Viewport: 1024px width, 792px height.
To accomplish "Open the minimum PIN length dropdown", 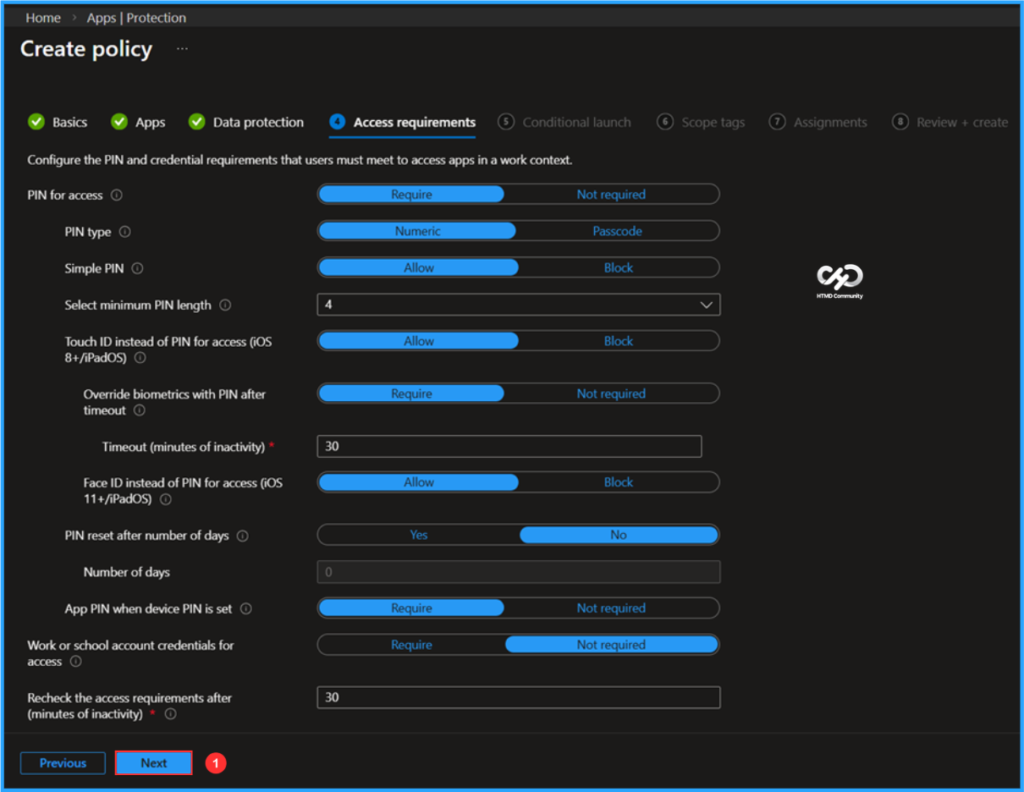I will (x=707, y=304).
